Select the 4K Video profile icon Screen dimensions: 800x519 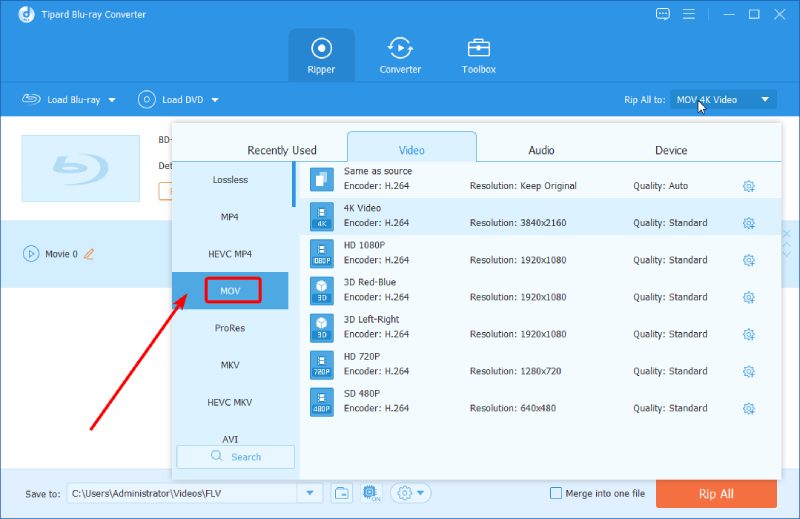(x=322, y=216)
